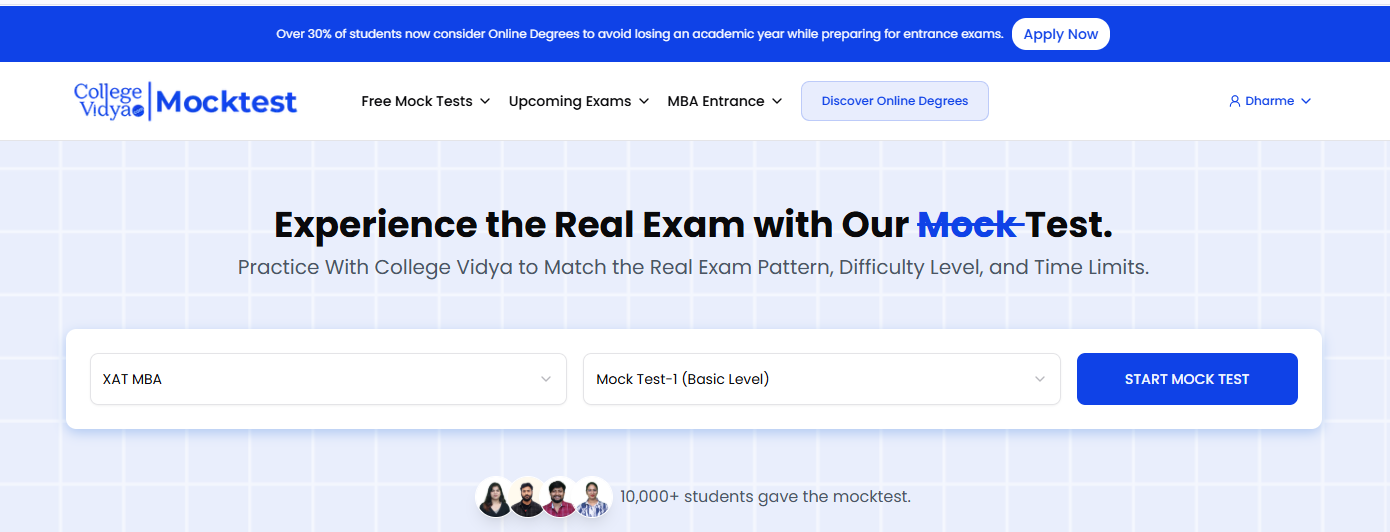Open the Mock Test-1 (Basic Level) dropdown
The height and width of the screenshot is (532, 1390).
tap(821, 379)
